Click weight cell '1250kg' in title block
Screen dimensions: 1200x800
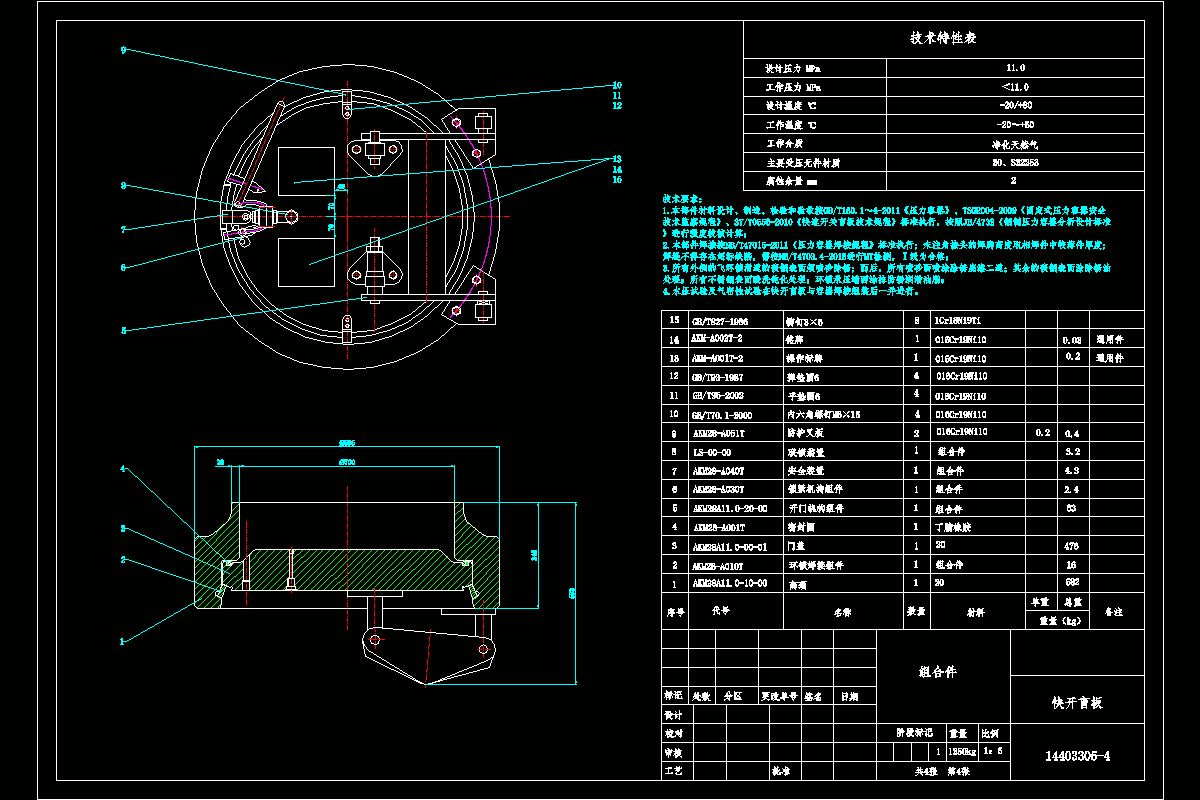point(964,752)
